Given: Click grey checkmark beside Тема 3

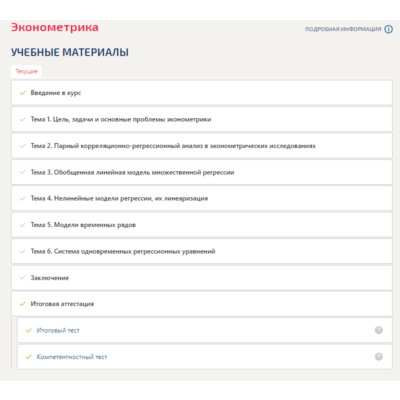Looking at the screenshot, I should pos(23,172).
